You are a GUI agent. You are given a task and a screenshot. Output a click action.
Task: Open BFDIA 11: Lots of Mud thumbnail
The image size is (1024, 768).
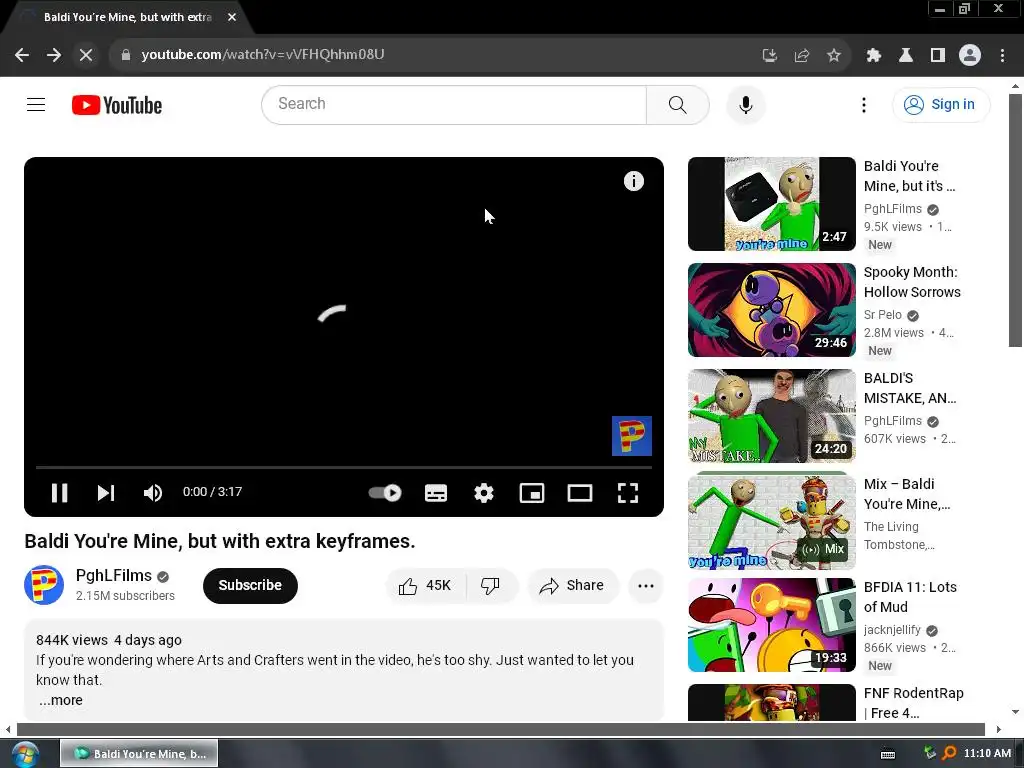tap(771, 625)
